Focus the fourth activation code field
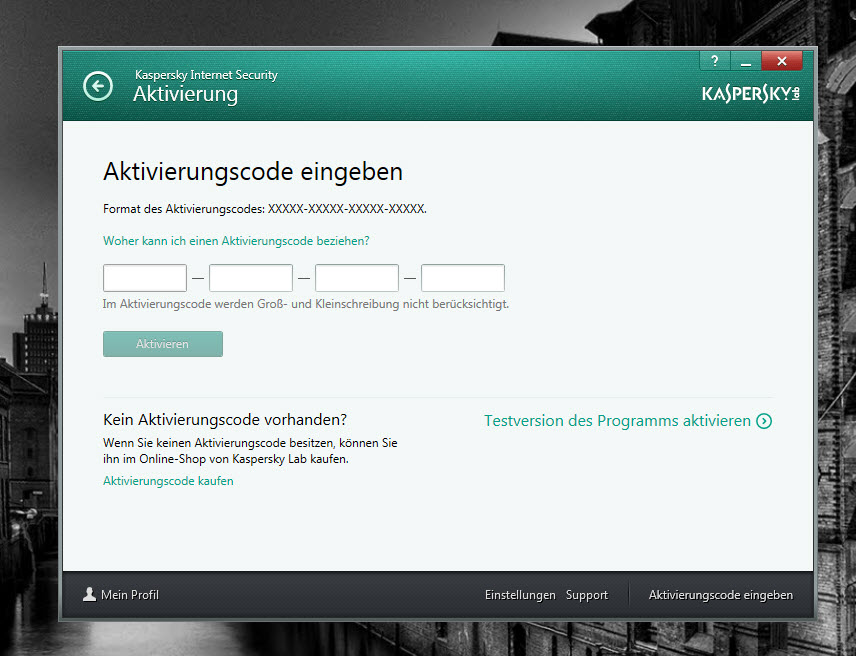The height and width of the screenshot is (656, 856). pyautogui.click(x=462, y=278)
